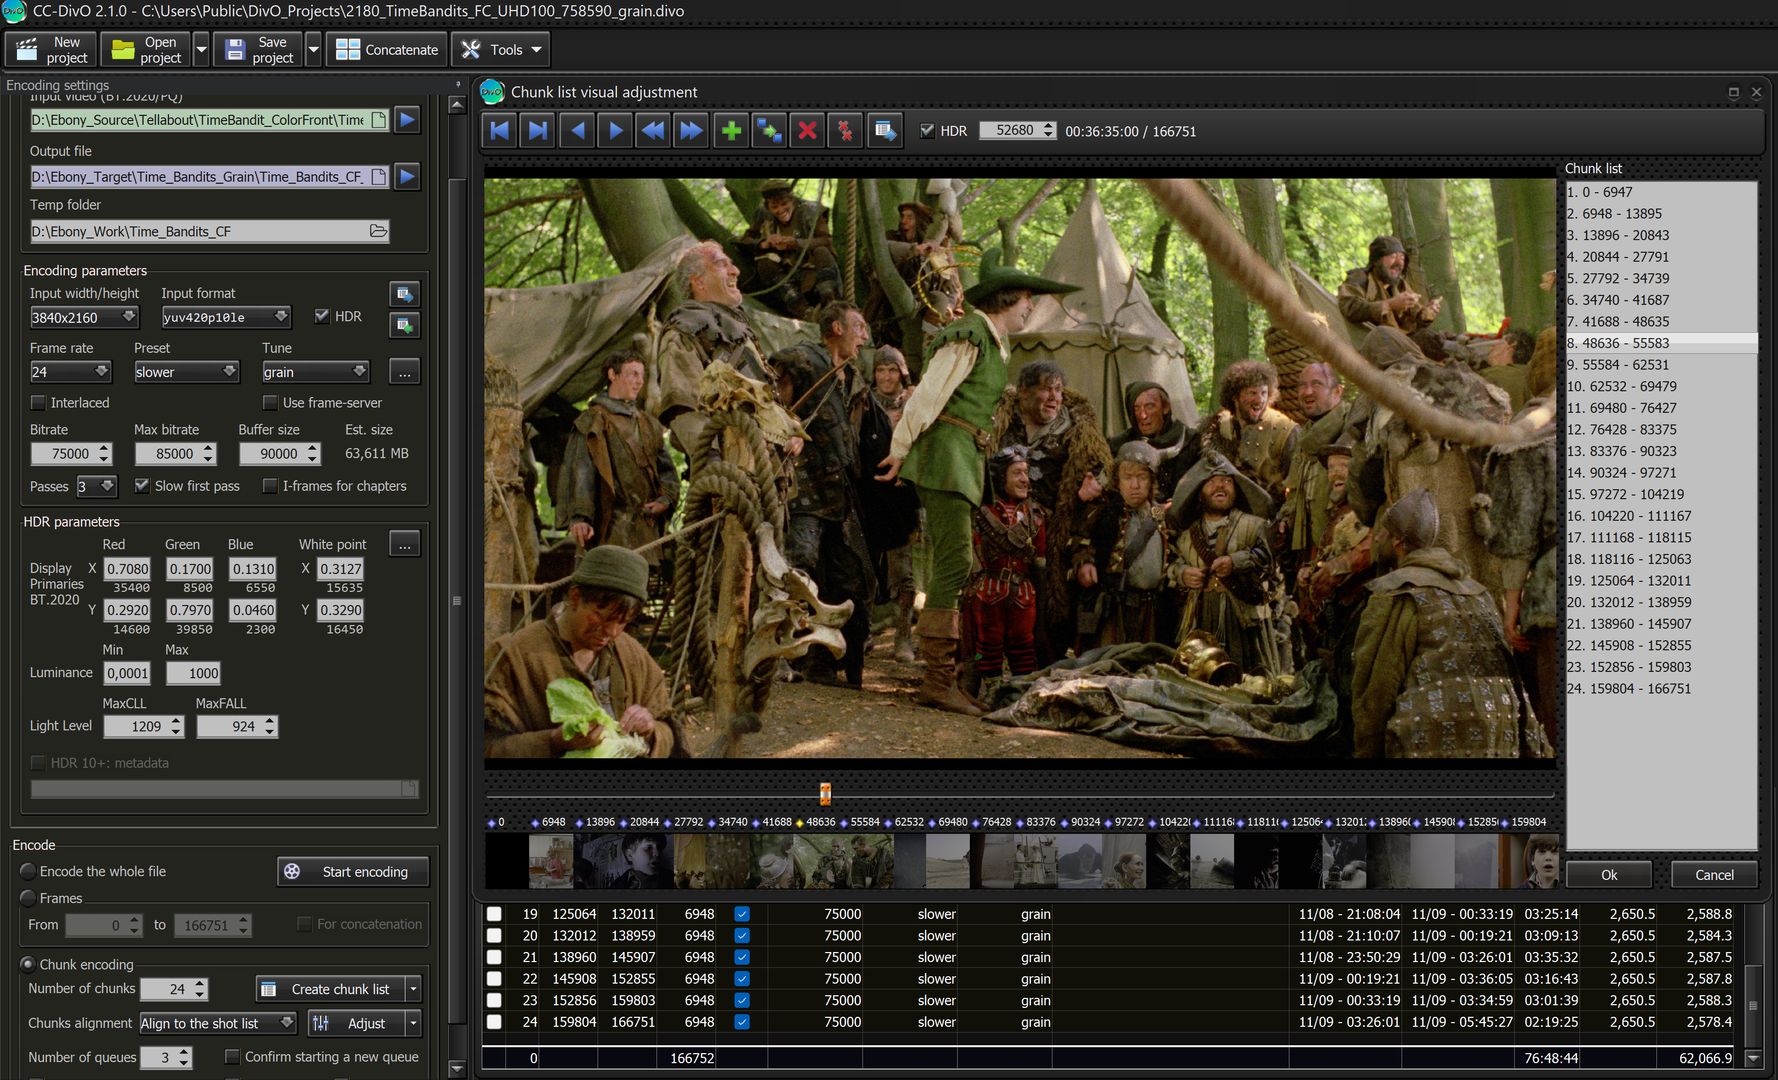
Task: Click the upper settings icon beside Input format
Action: pyautogui.click(x=404, y=294)
